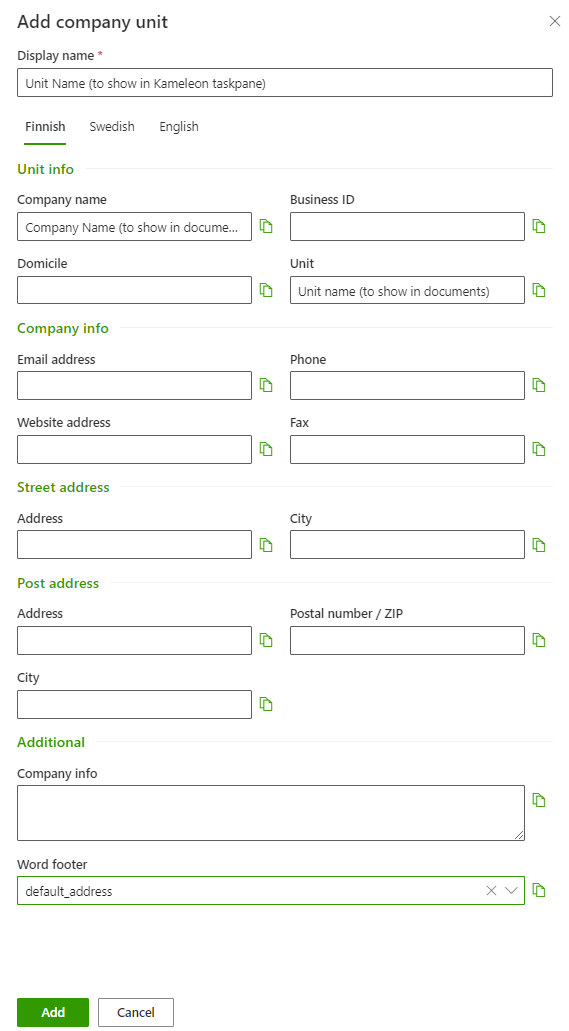Expand the Word footer dropdown arrow
Image resolution: width=569 pixels, height=1031 pixels.
(x=511, y=890)
